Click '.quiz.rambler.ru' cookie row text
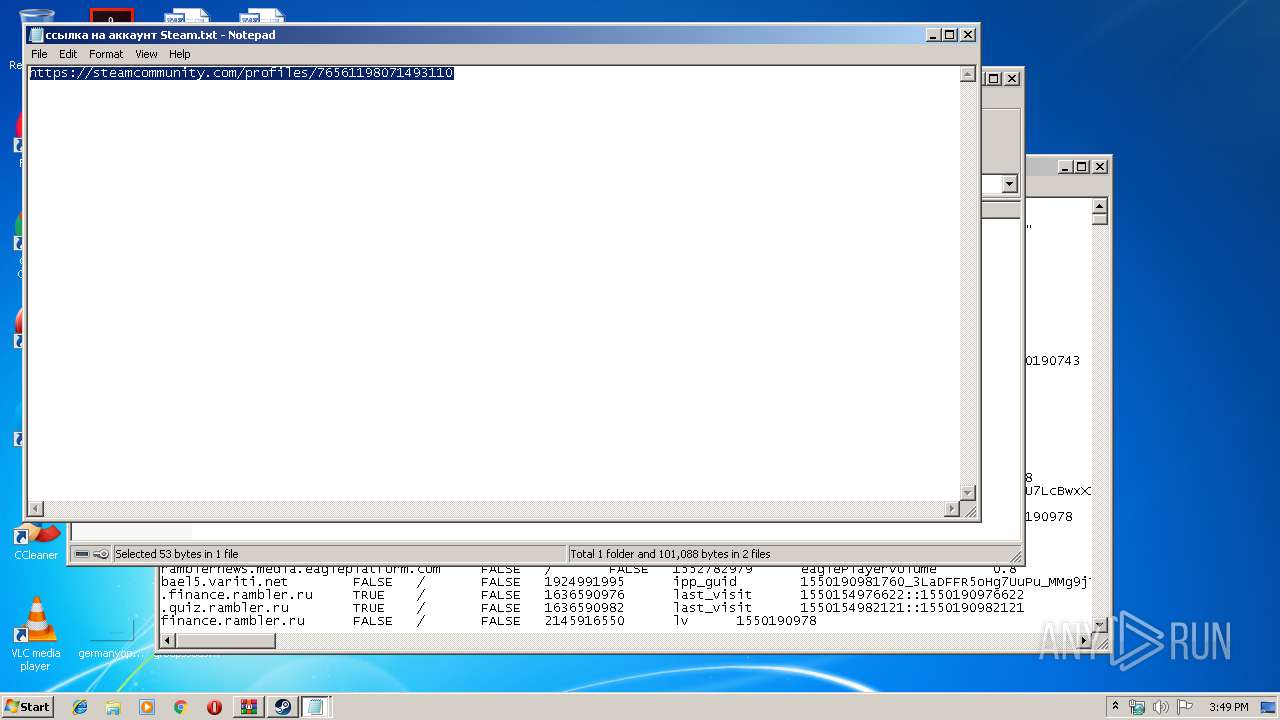The image size is (1280, 720). (224, 607)
